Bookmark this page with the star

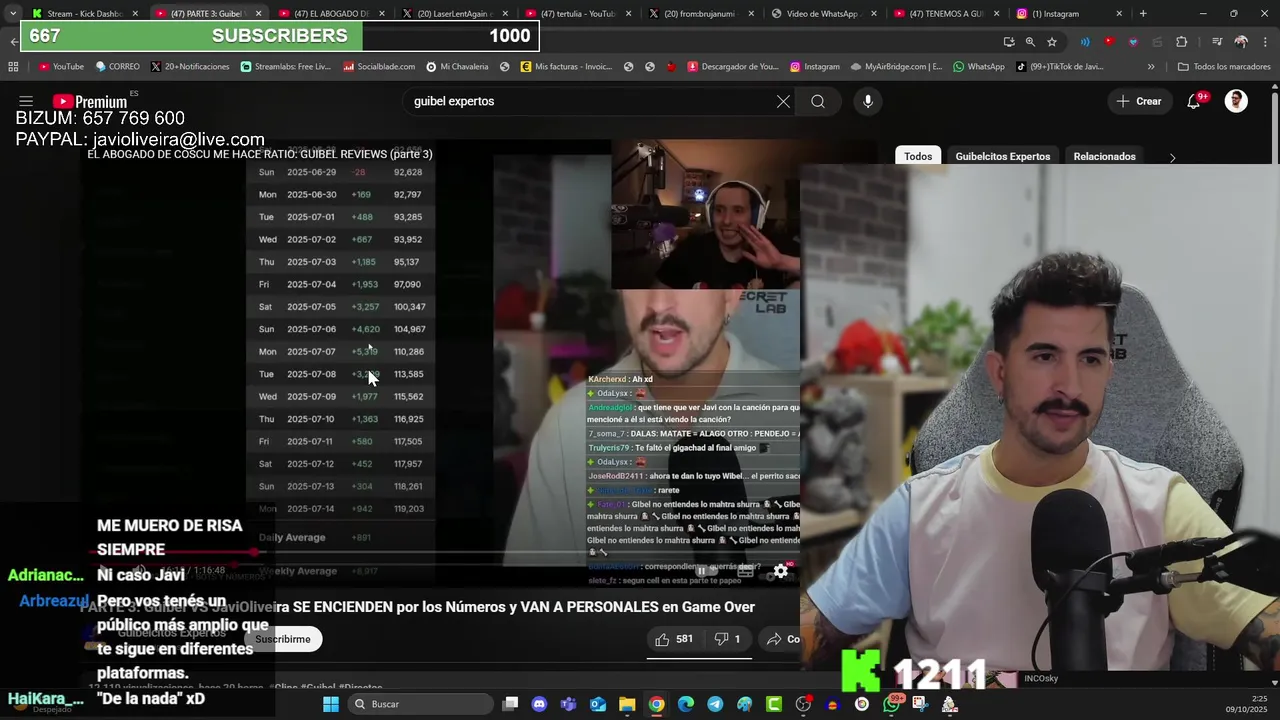click(x=1052, y=41)
